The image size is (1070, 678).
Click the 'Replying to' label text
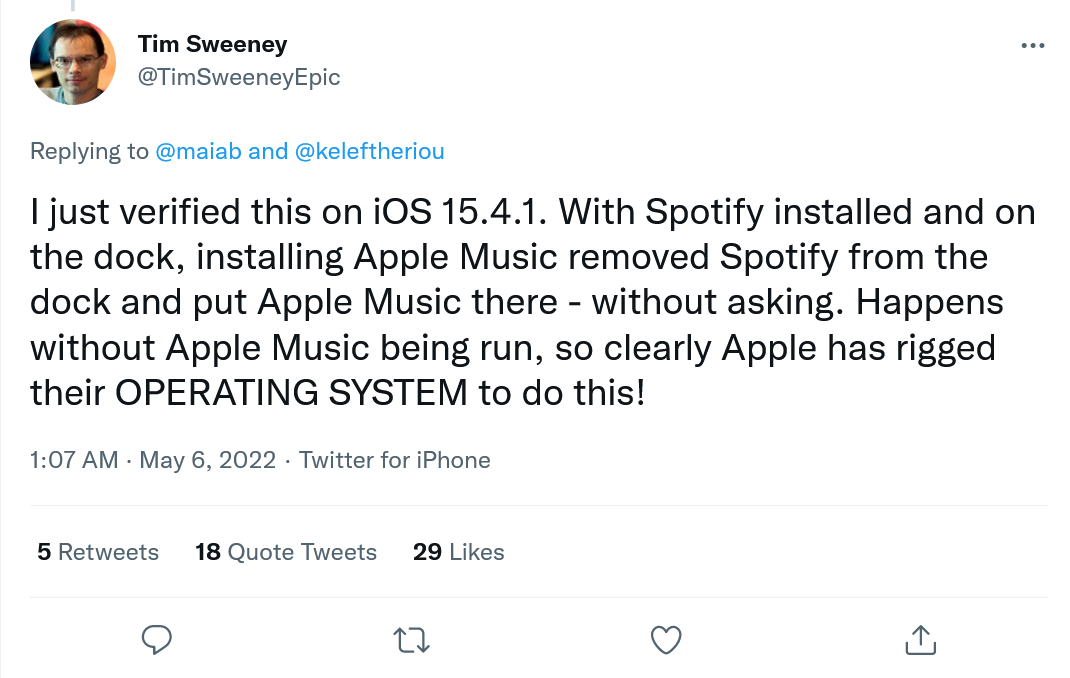coord(89,151)
